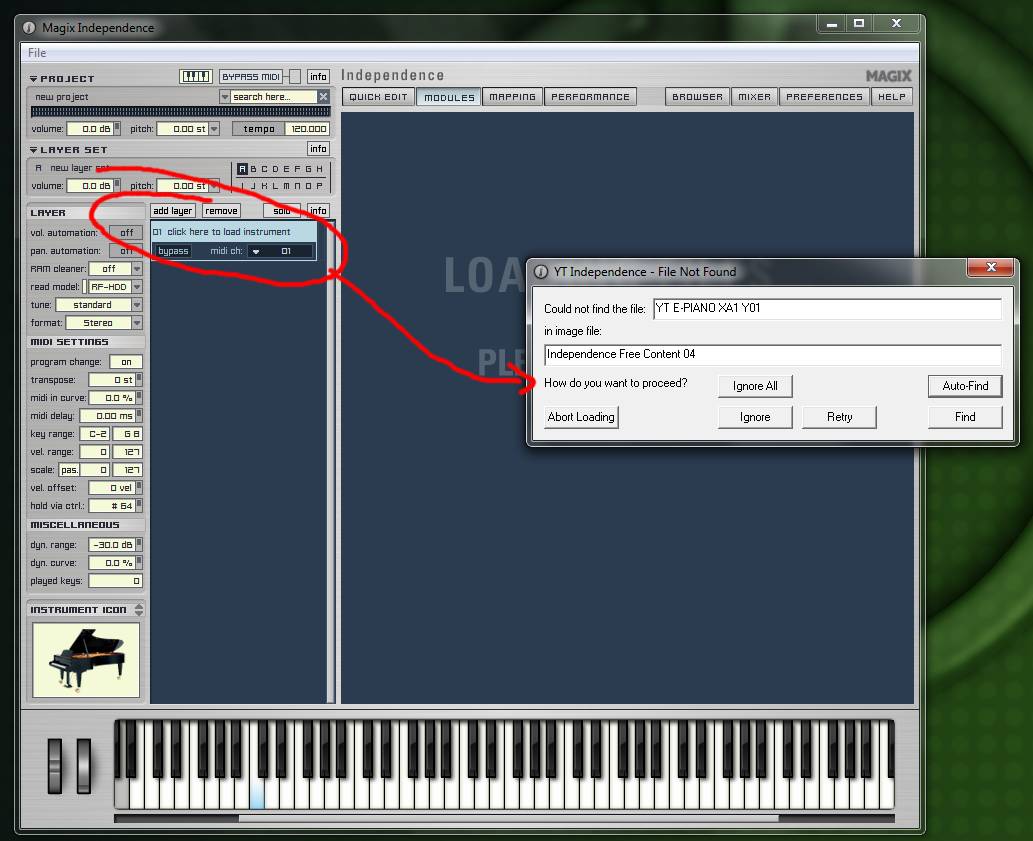Click the modulation wheel
The width and height of the screenshot is (1033, 841).
point(84,766)
